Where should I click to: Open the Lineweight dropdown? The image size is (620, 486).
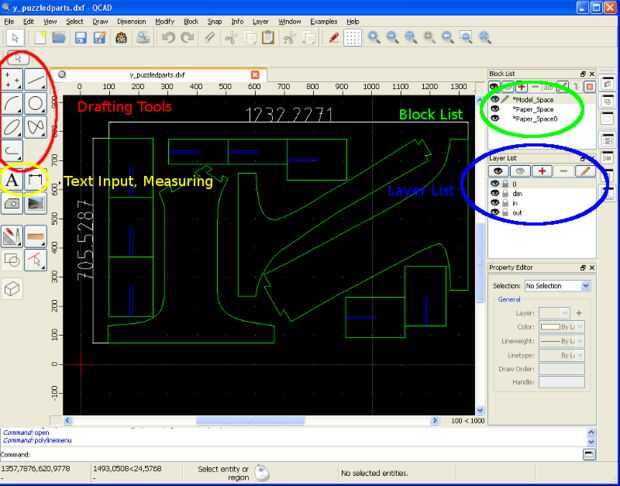click(561, 341)
